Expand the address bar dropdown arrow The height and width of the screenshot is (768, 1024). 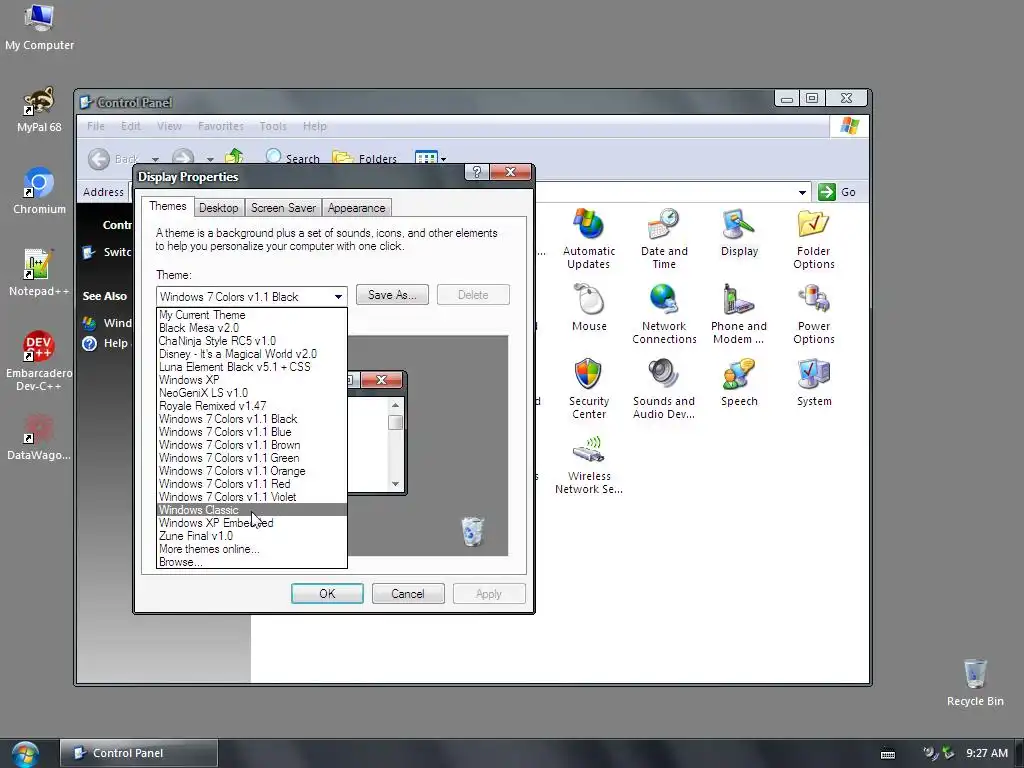click(x=802, y=192)
